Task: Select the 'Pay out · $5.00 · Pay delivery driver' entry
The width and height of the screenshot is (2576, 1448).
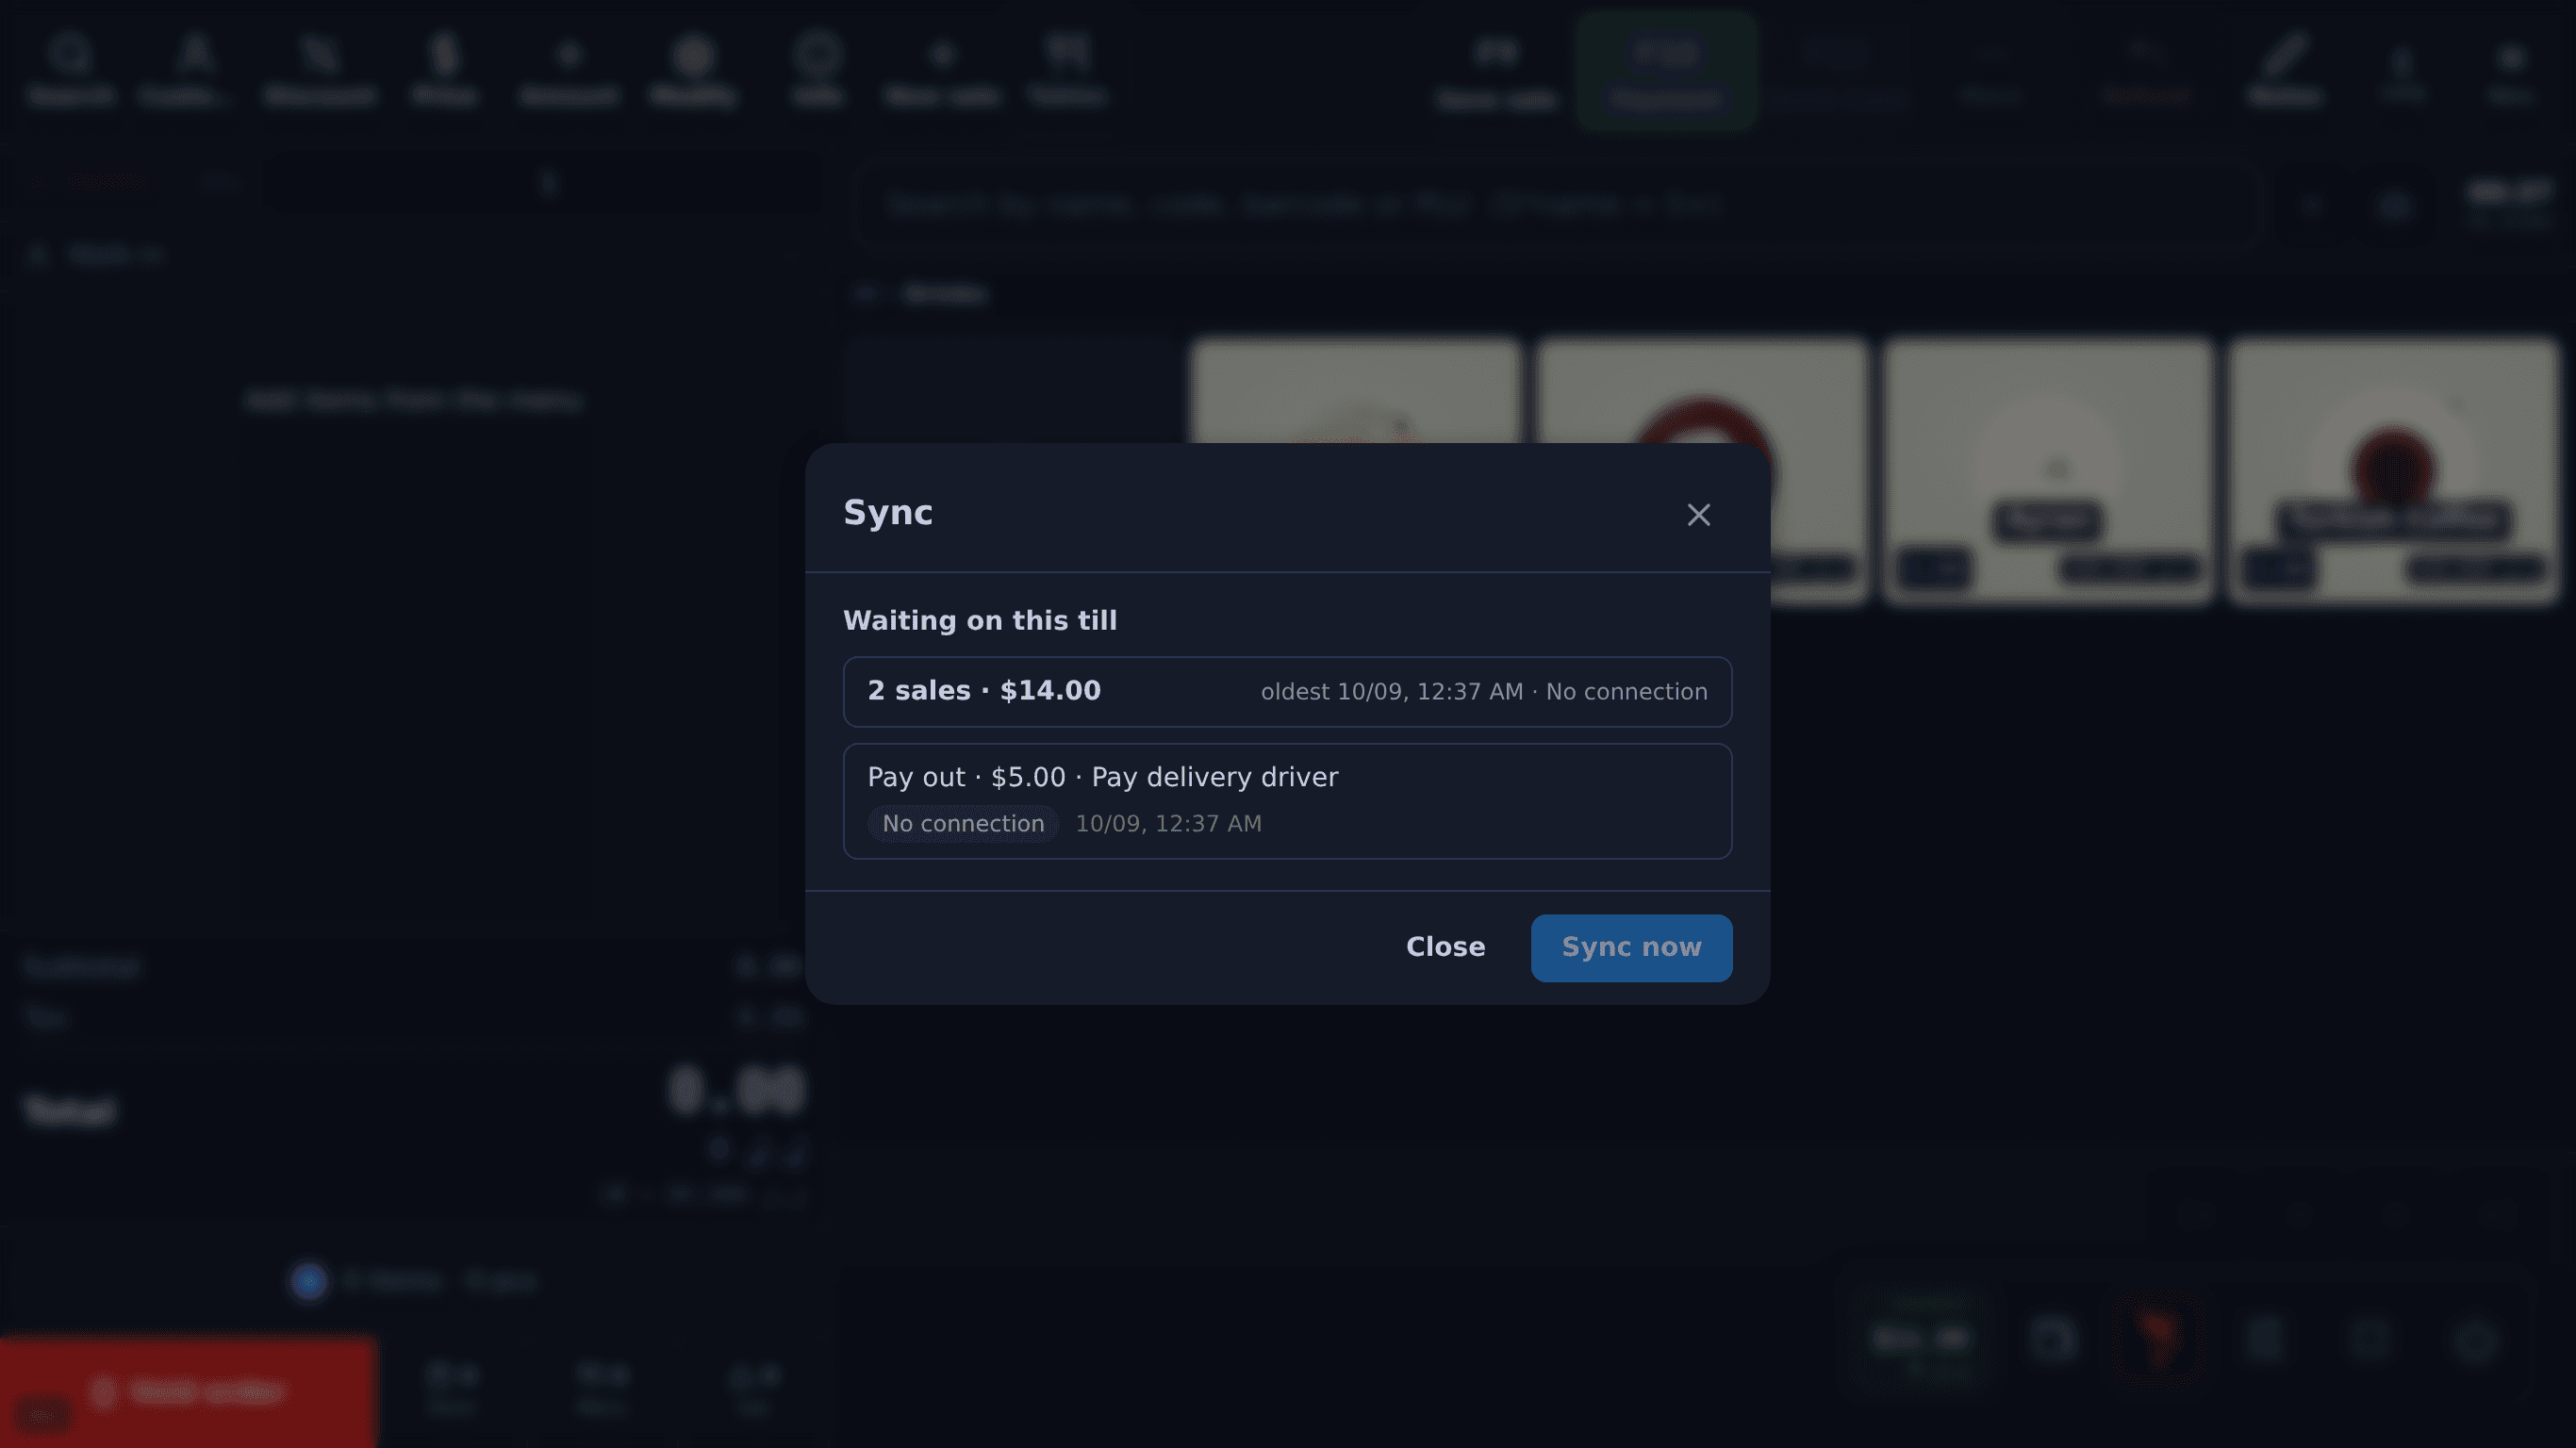Action: pos(1287,800)
